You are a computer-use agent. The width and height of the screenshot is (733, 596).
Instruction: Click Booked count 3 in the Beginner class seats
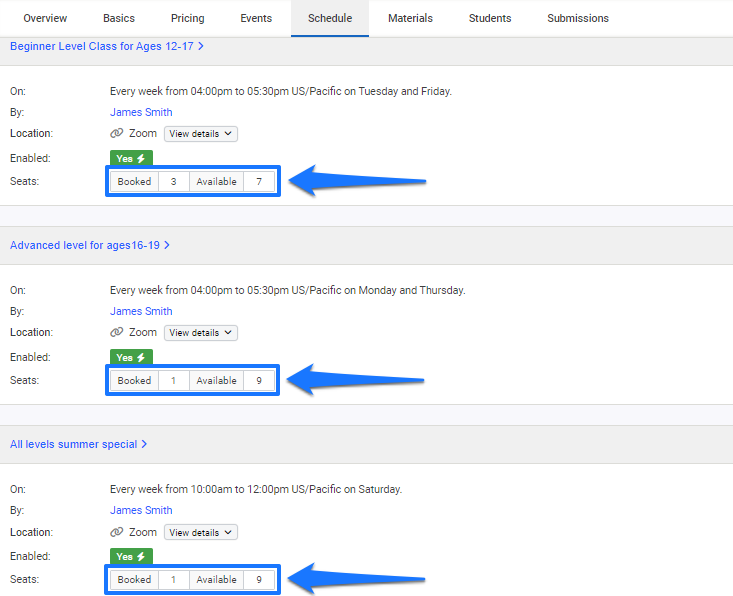(x=173, y=181)
